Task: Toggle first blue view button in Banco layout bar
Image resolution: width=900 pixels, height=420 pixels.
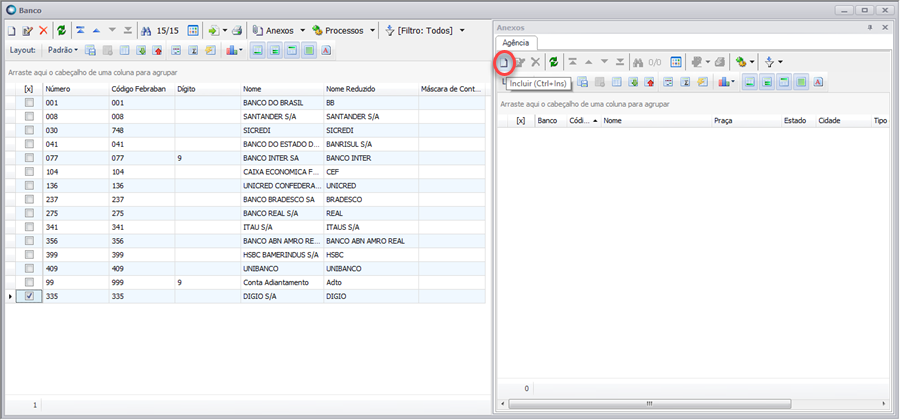Action: [258, 50]
